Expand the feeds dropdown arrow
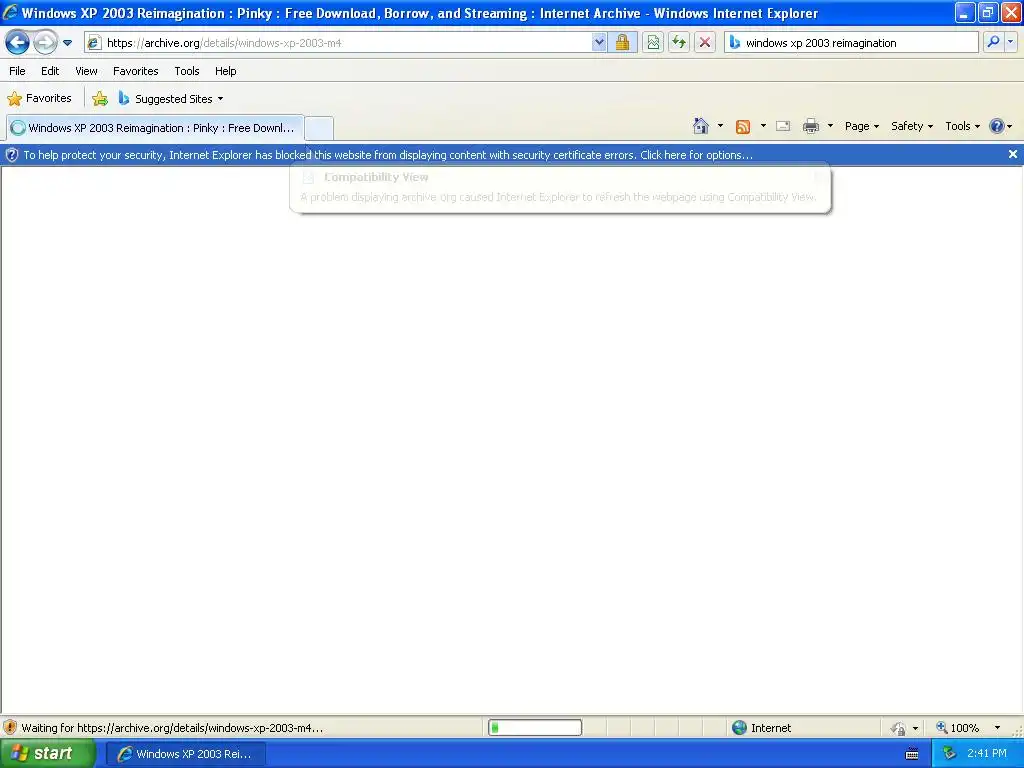 (x=763, y=126)
